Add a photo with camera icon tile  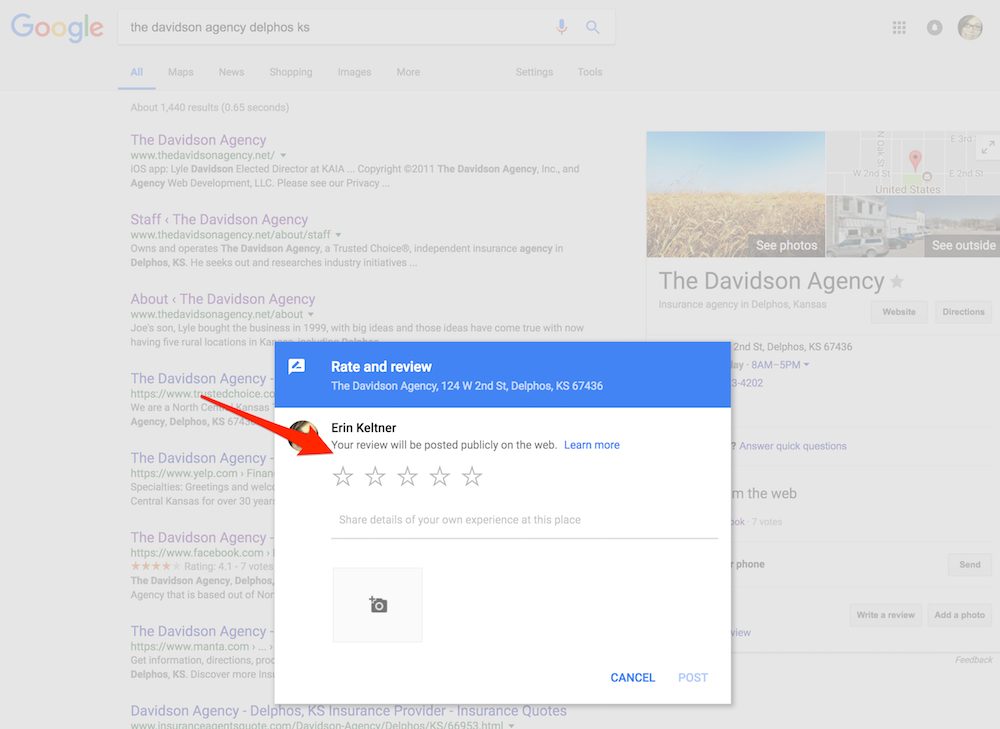pyautogui.click(x=378, y=605)
